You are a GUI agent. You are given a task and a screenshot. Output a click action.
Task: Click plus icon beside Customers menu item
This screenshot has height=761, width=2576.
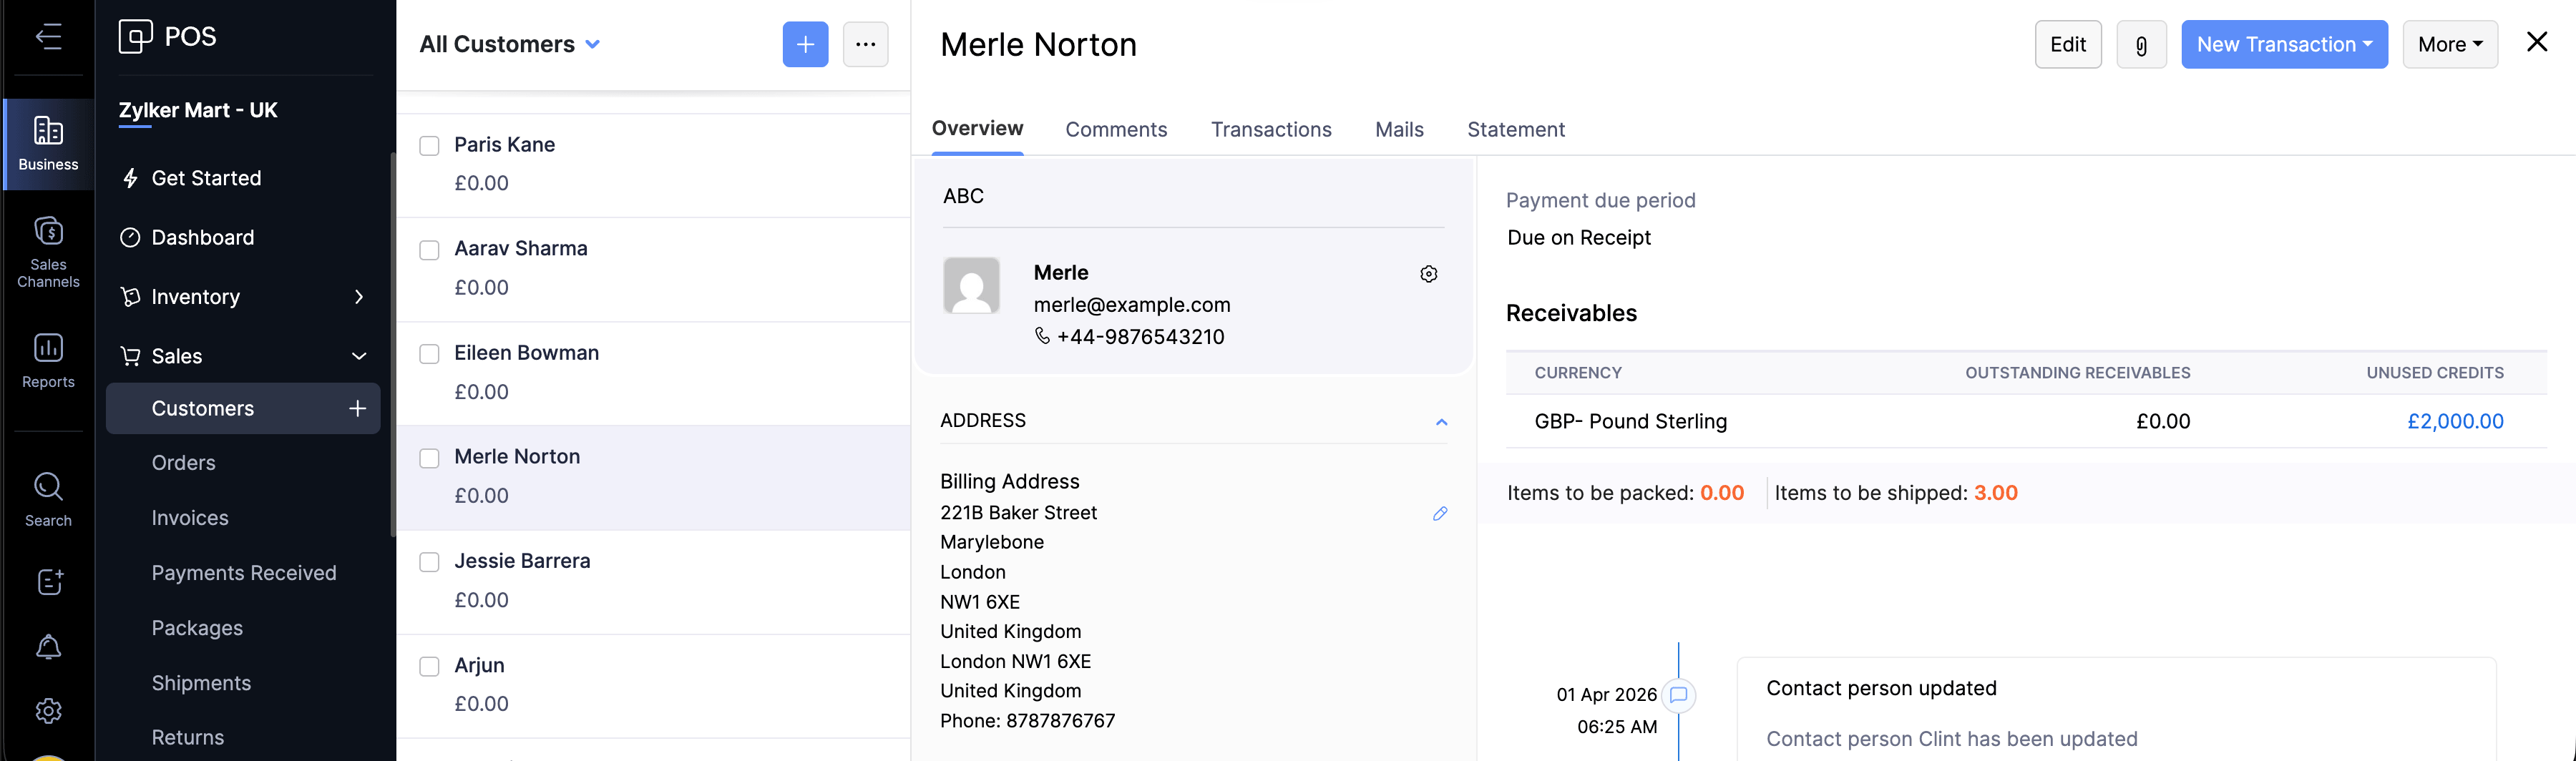point(357,408)
